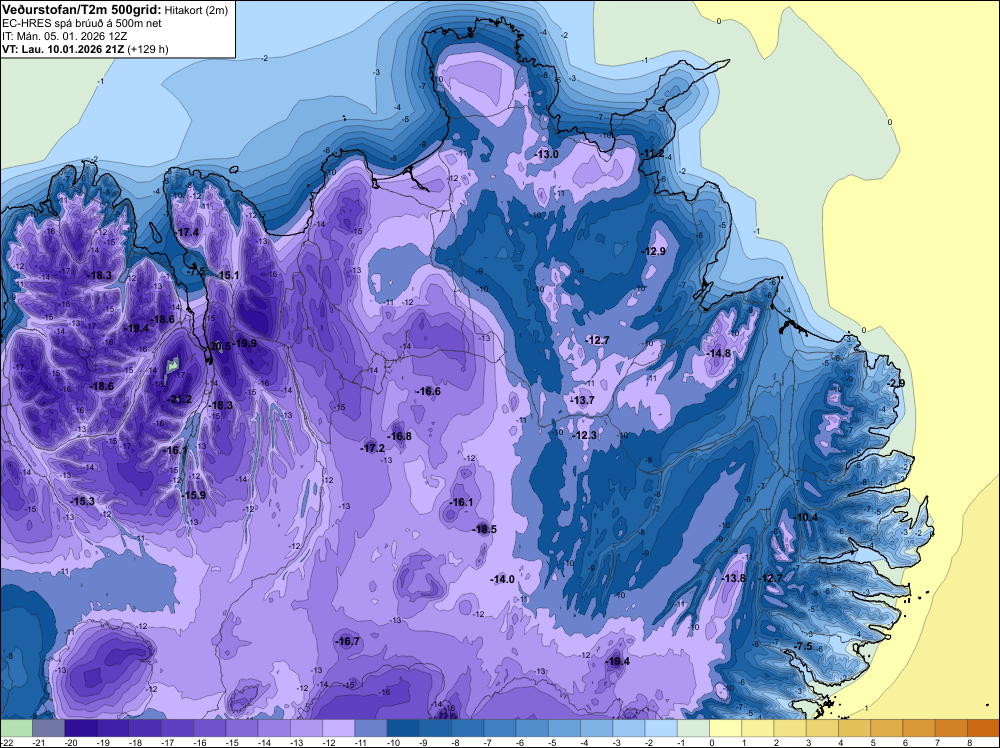Select the dark blue legend swatch labeled -10
The image size is (1000, 748).
coord(403,728)
